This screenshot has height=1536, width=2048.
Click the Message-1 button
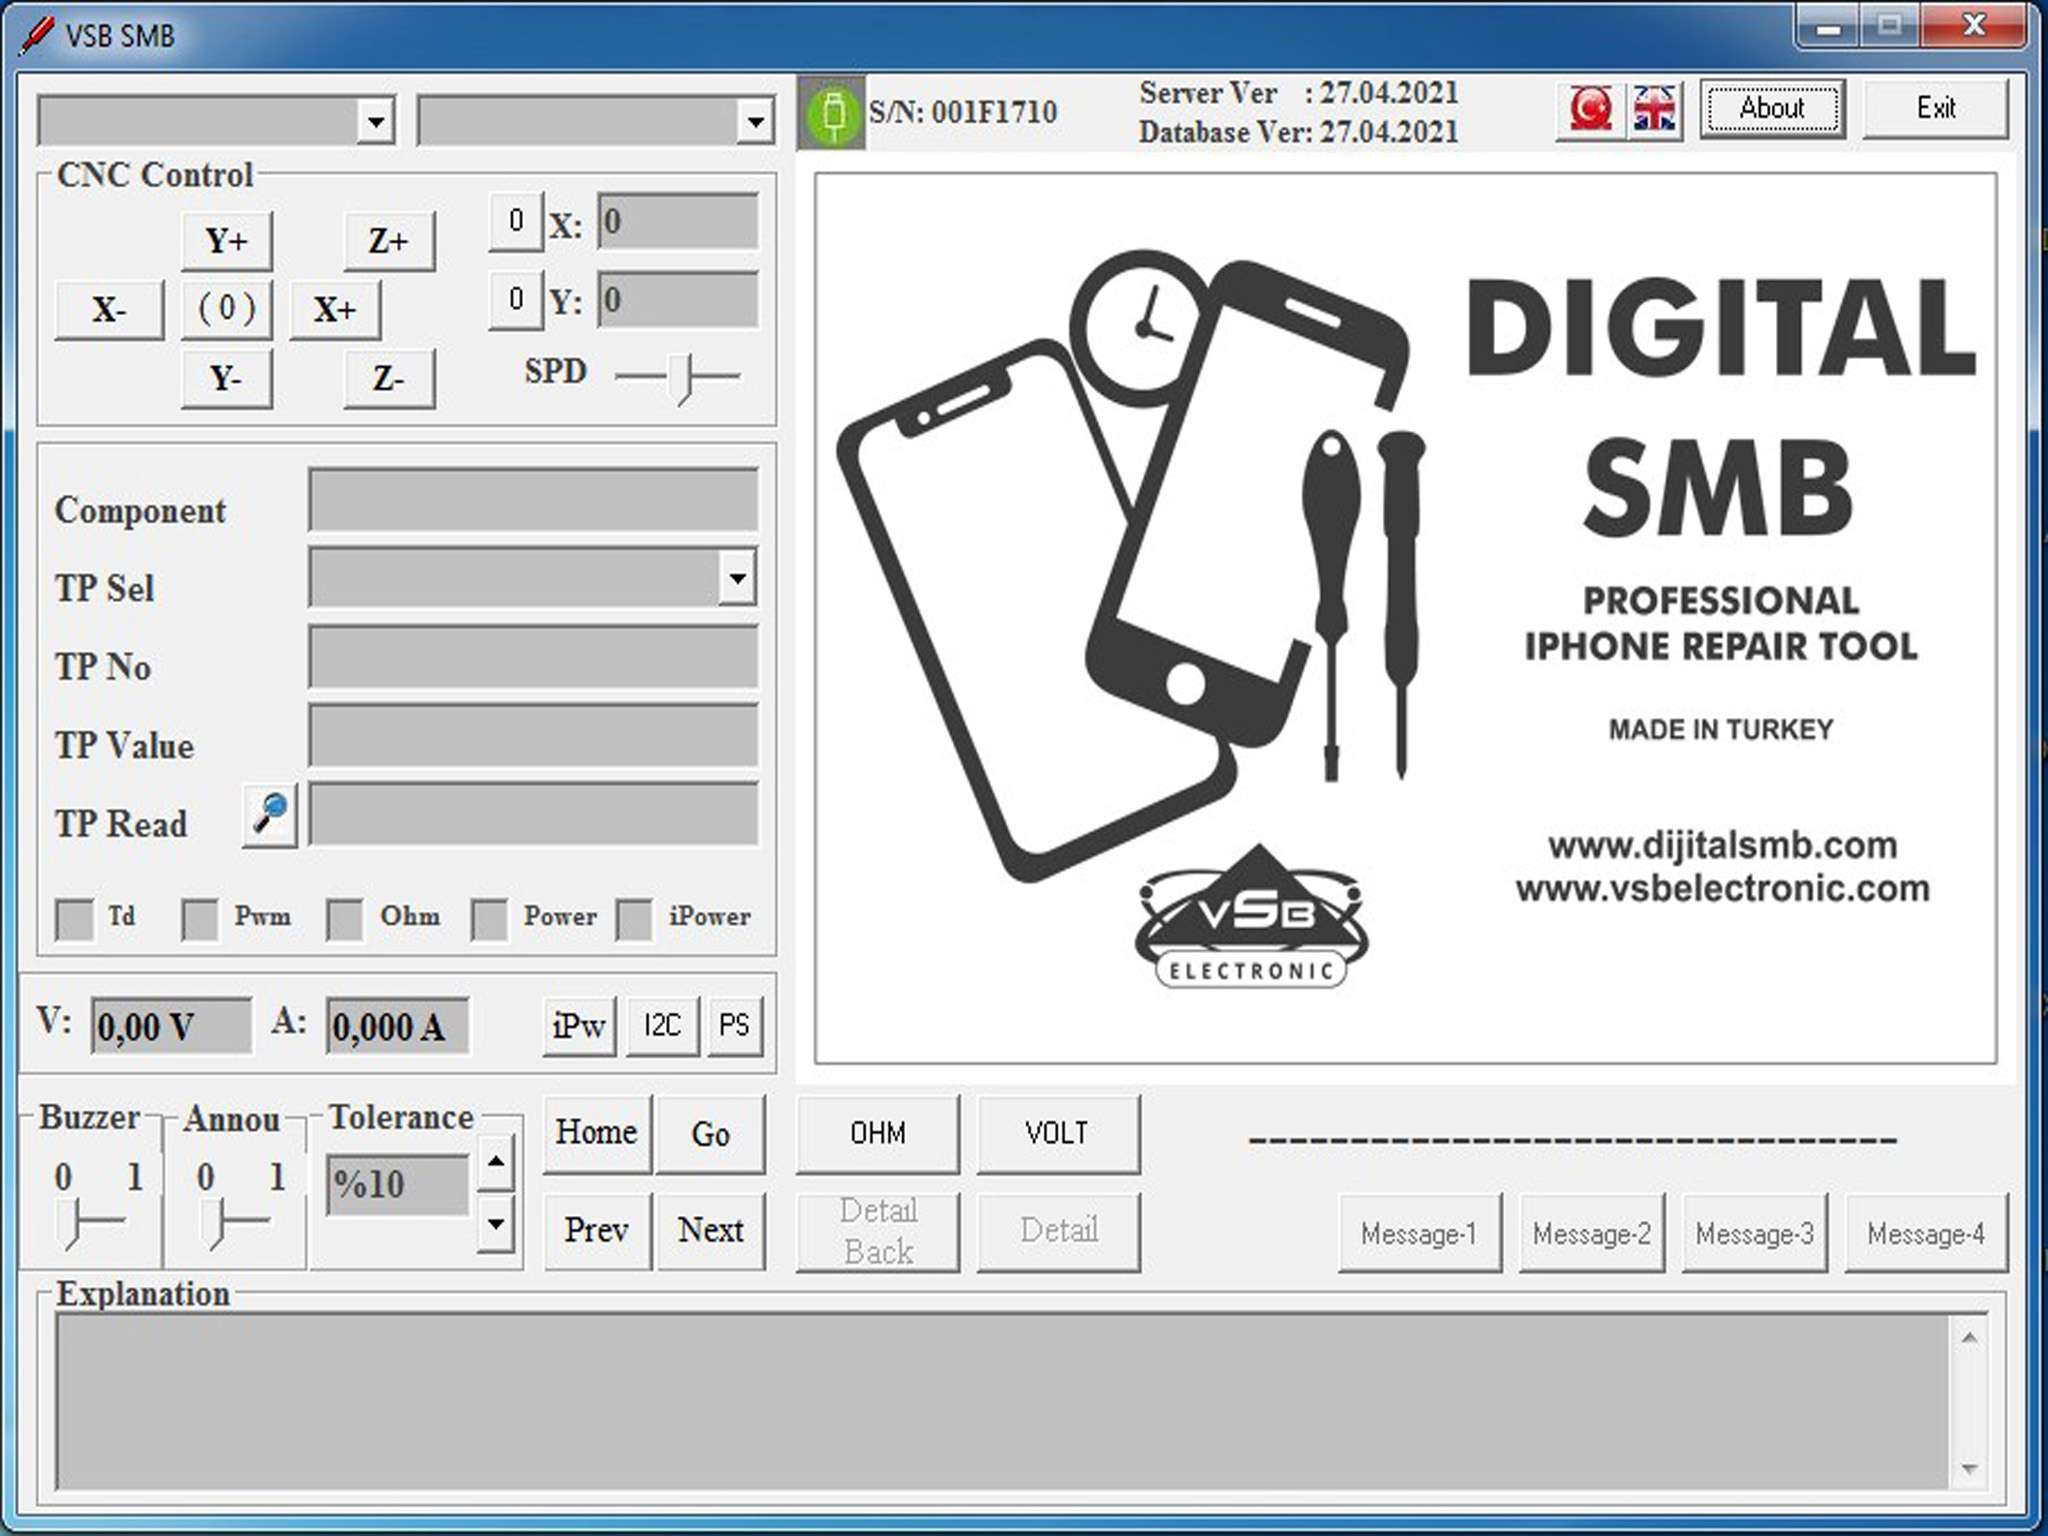coord(1419,1233)
